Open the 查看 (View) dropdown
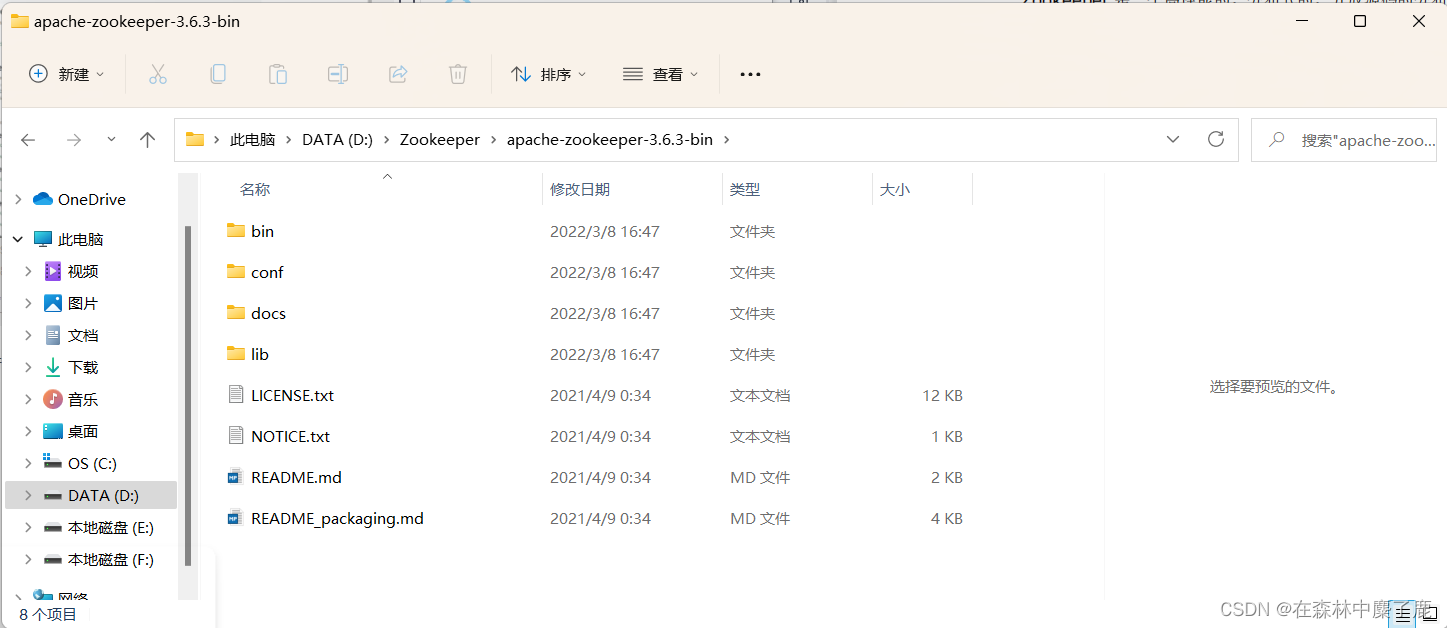The image size is (1447, 628). coord(660,74)
